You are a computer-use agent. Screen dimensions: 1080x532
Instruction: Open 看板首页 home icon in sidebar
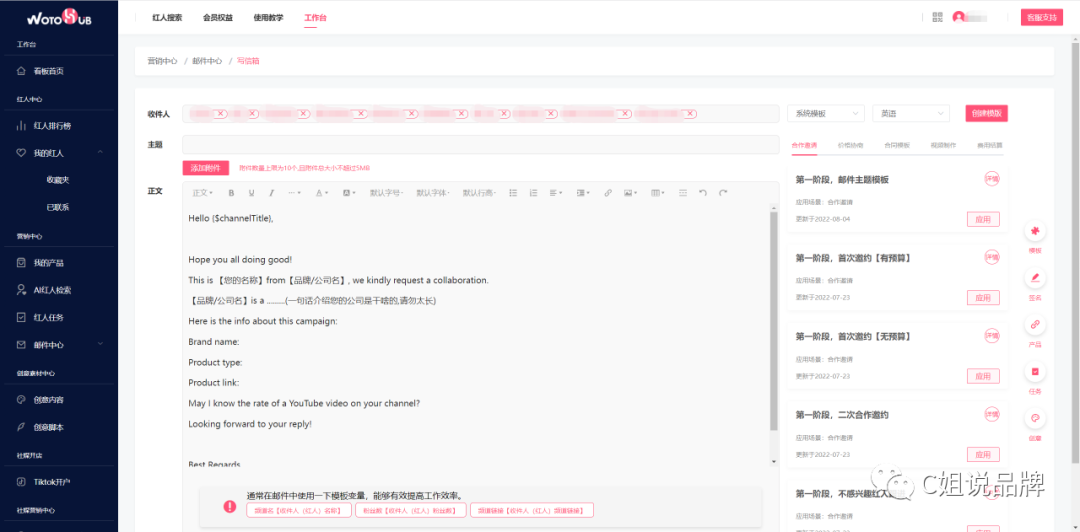[x=21, y=71]
